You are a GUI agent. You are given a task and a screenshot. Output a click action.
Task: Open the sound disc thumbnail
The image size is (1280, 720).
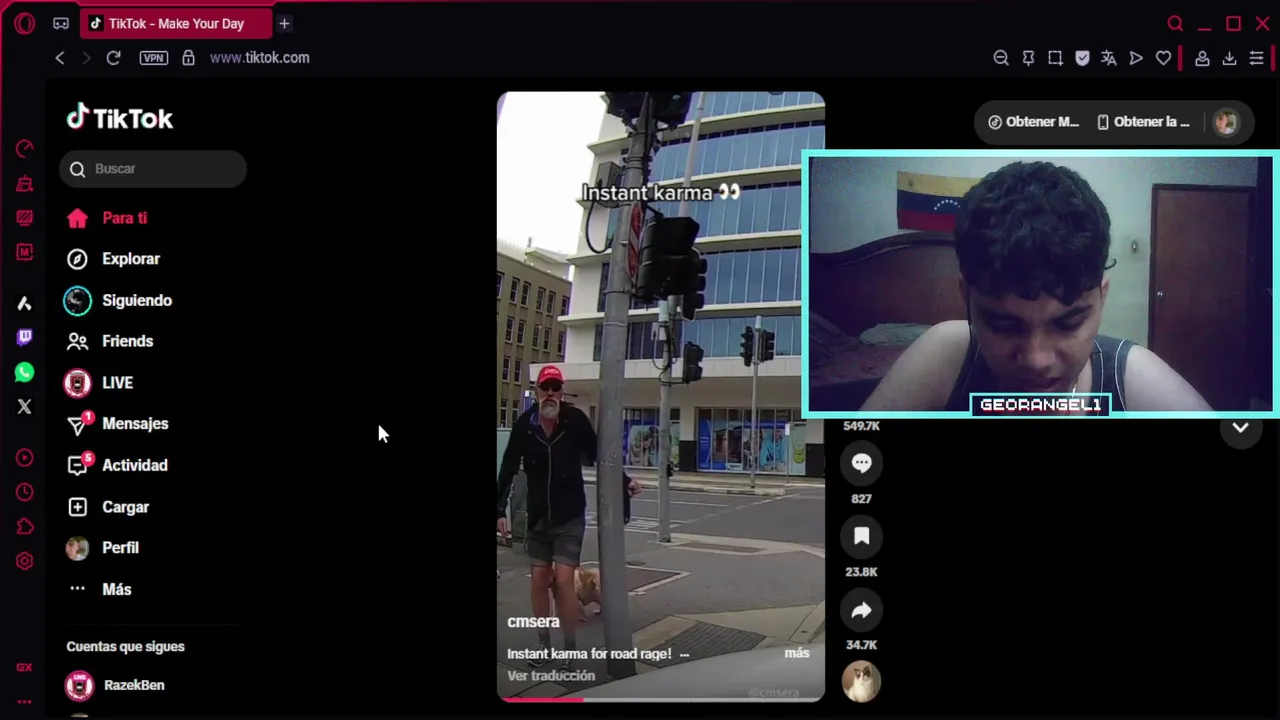(x=861, y=682)
